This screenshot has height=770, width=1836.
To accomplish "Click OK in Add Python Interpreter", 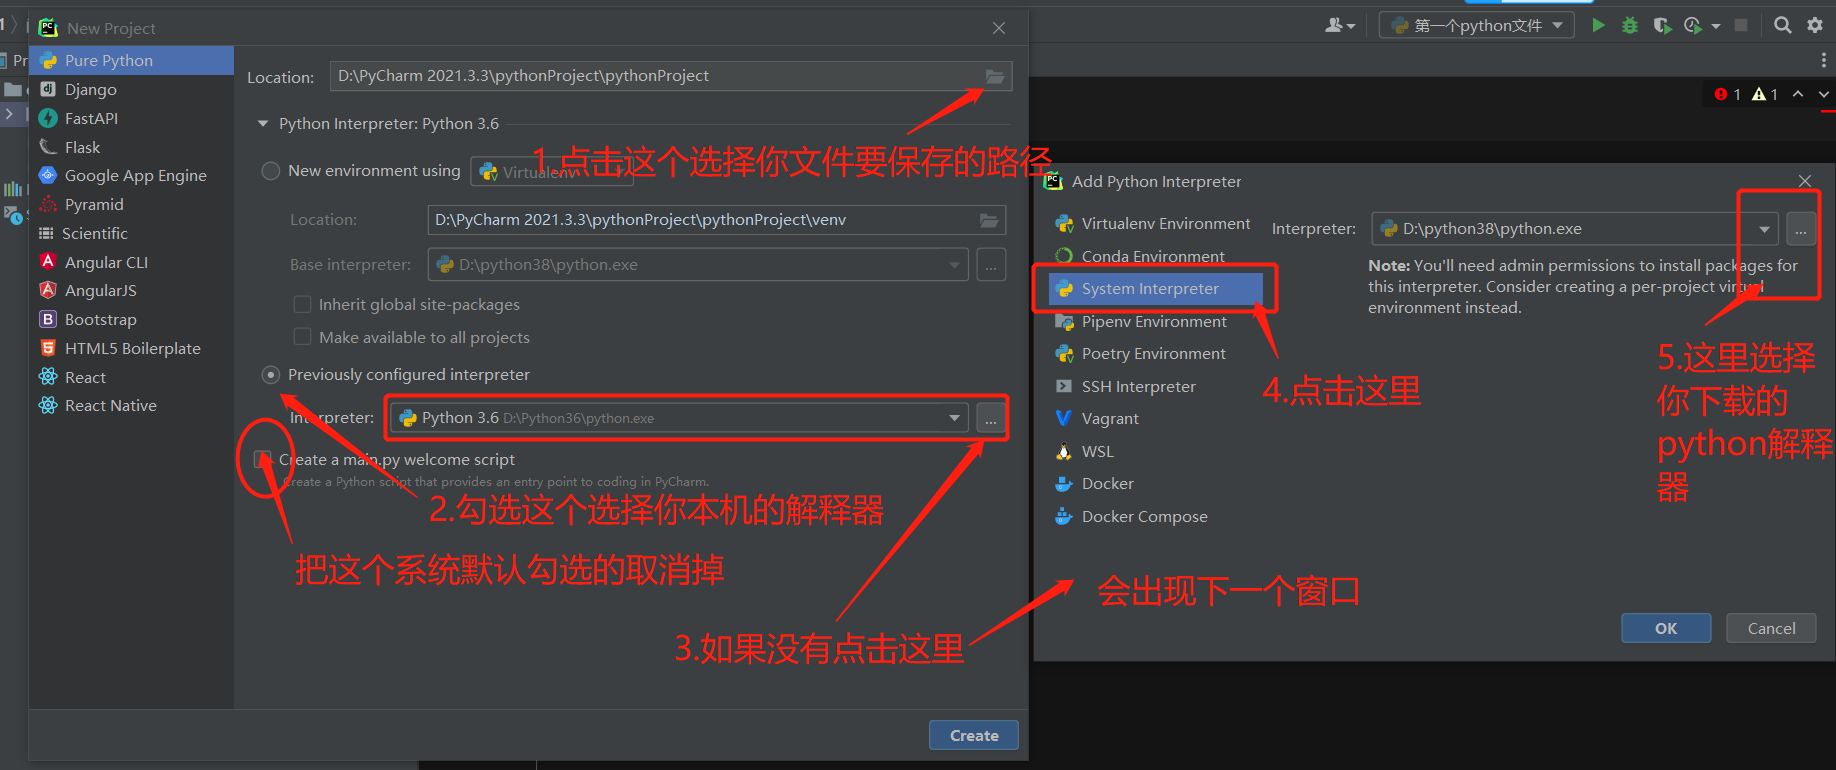I will 1666,628.
